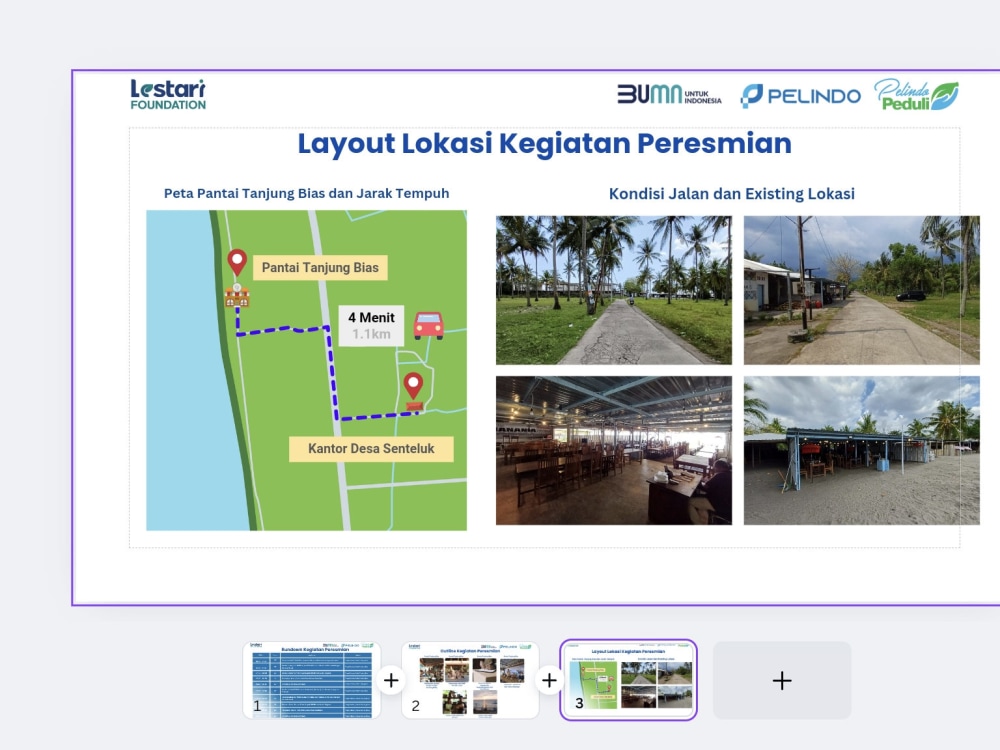Add a new page with large plus tile

(x=782, y=680)
